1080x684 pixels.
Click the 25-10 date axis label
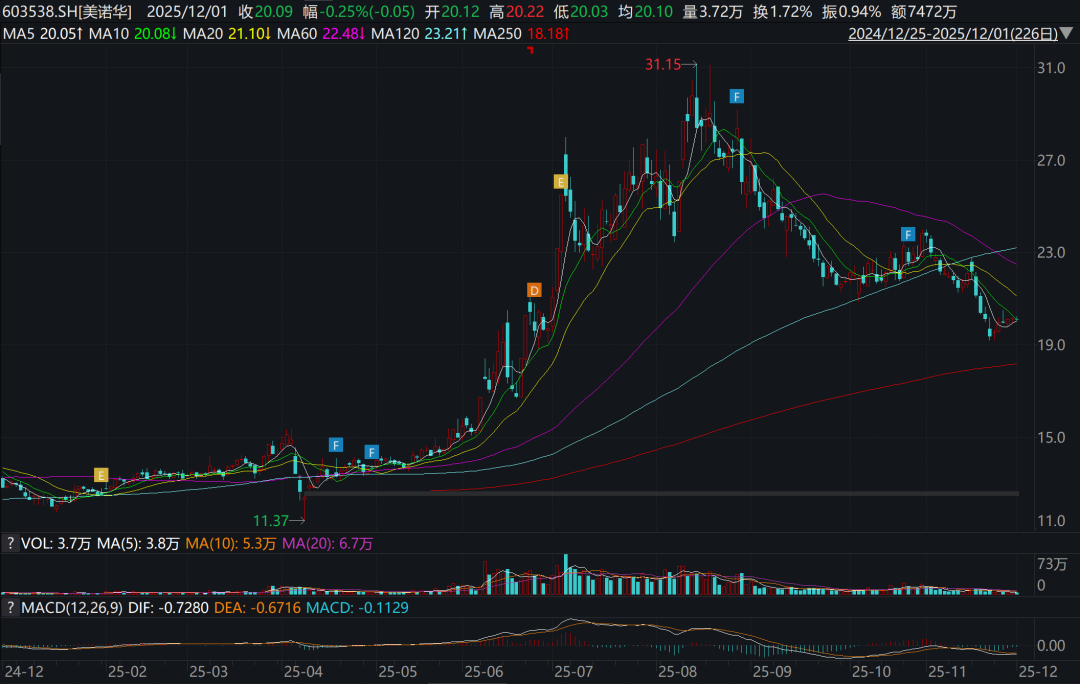[x=872, y=672]
